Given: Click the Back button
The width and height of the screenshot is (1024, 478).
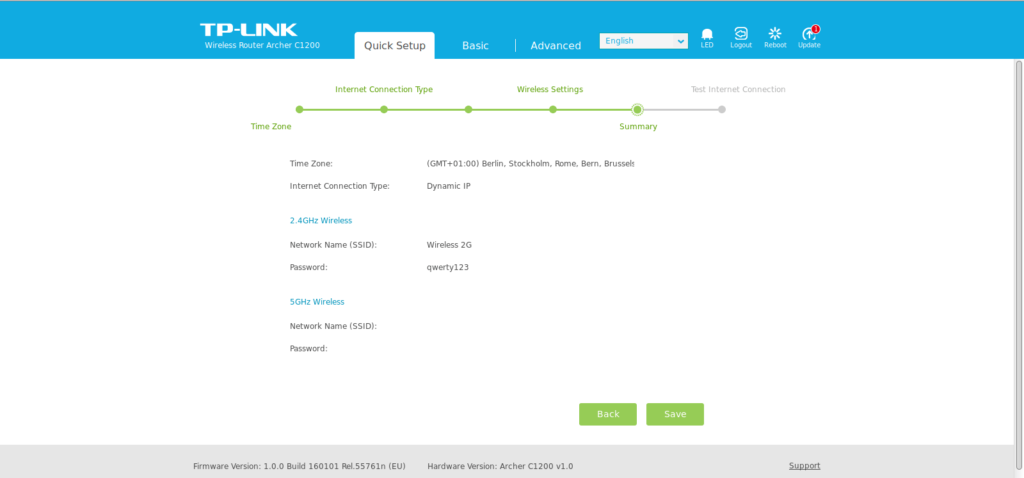Looking at the screenshot, I should (608, 414).
